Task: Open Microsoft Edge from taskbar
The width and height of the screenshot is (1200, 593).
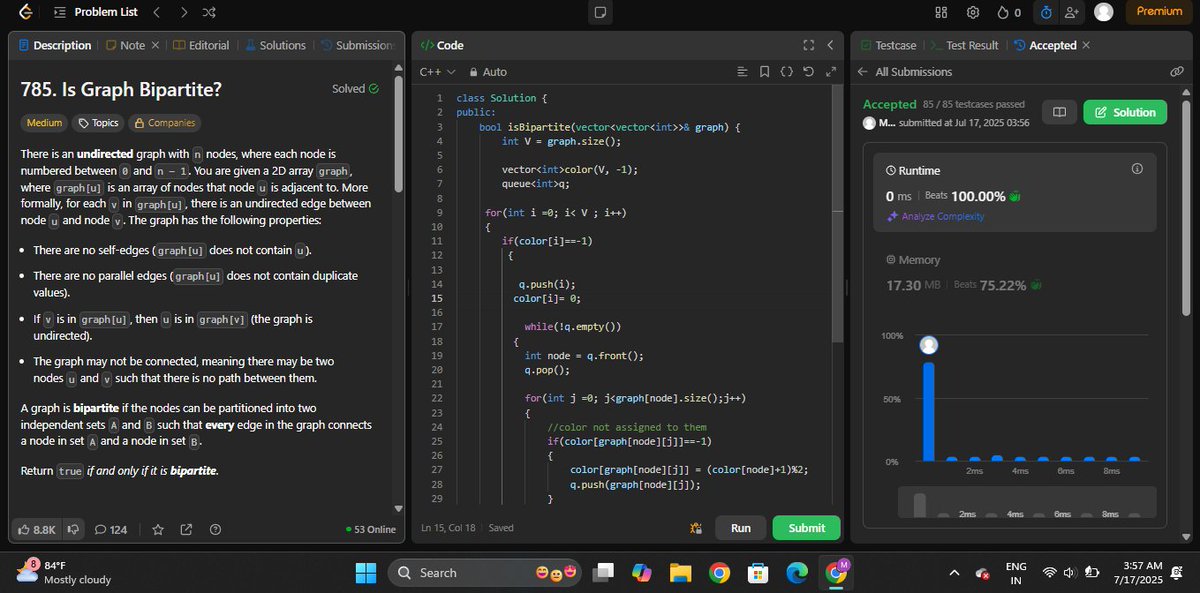Action: [797, 572]
